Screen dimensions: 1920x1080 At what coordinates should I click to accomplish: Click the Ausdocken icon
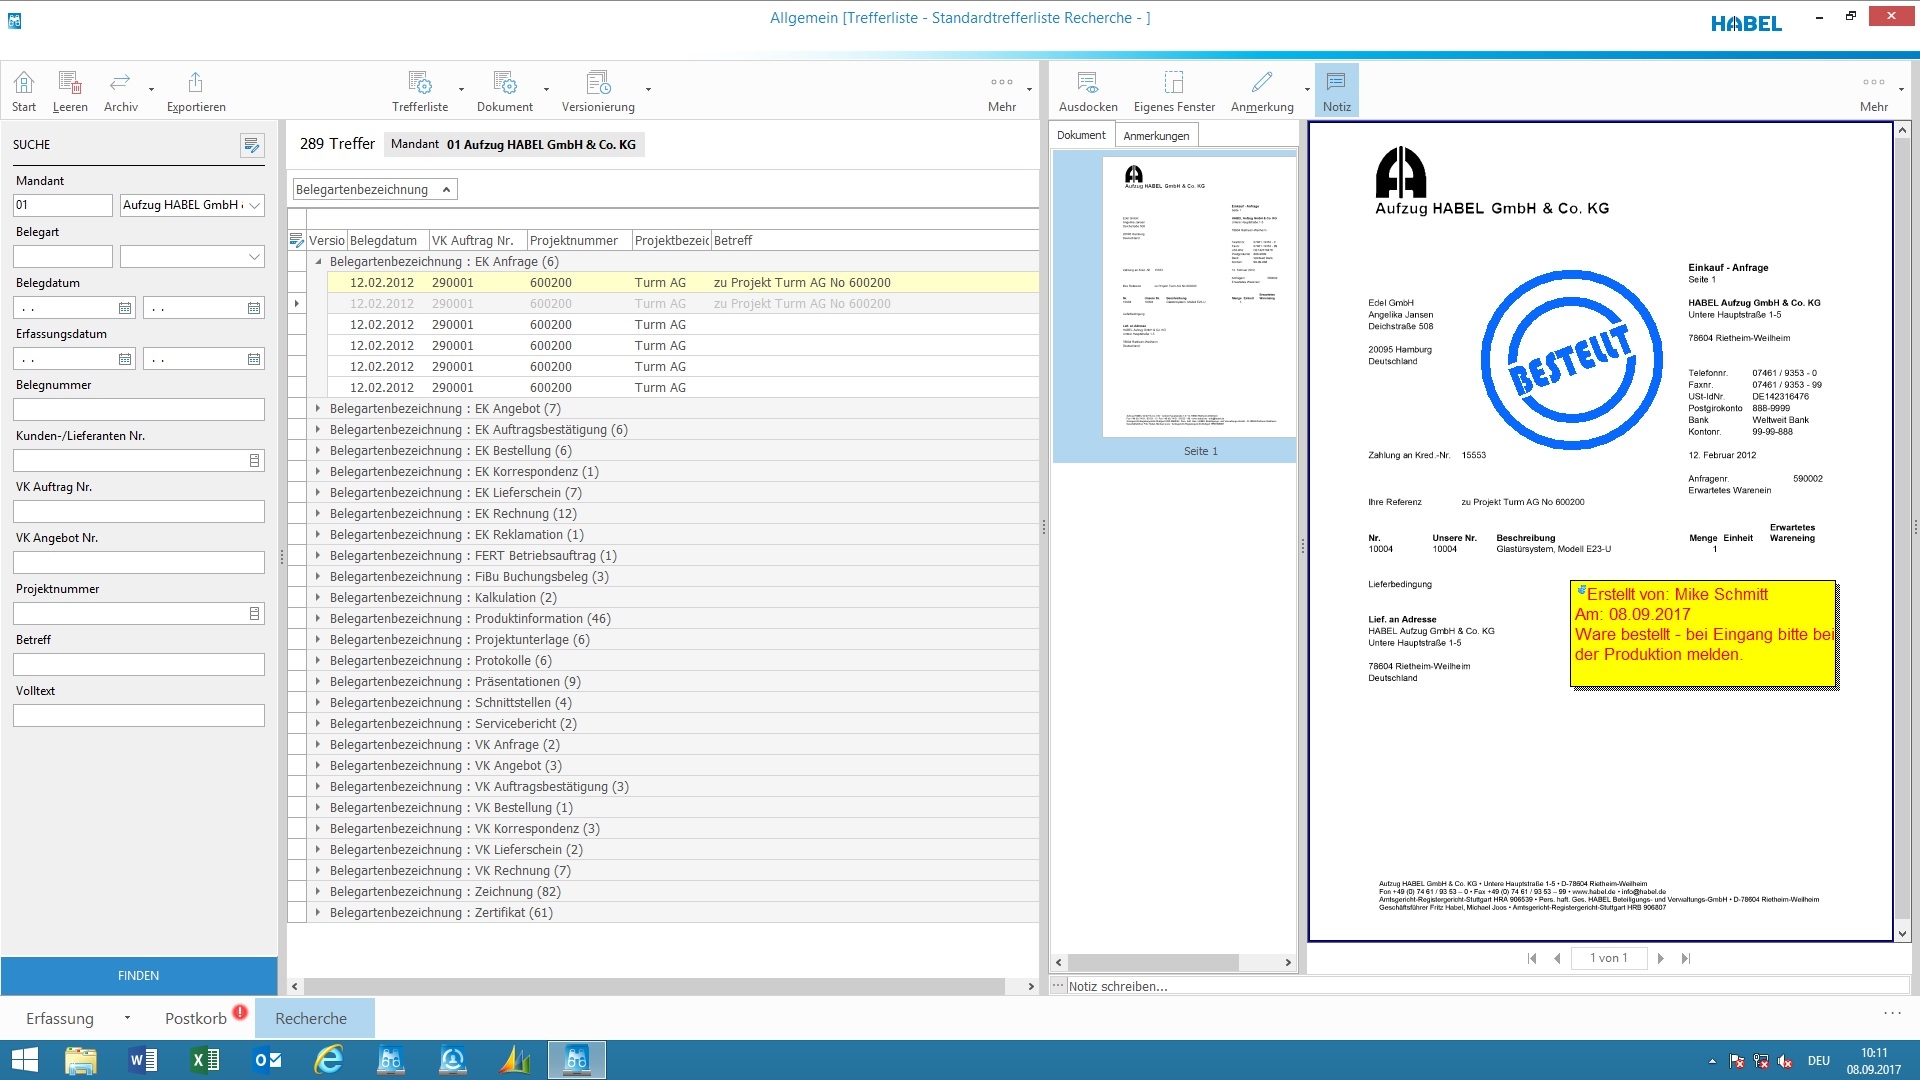[1087, 83]
